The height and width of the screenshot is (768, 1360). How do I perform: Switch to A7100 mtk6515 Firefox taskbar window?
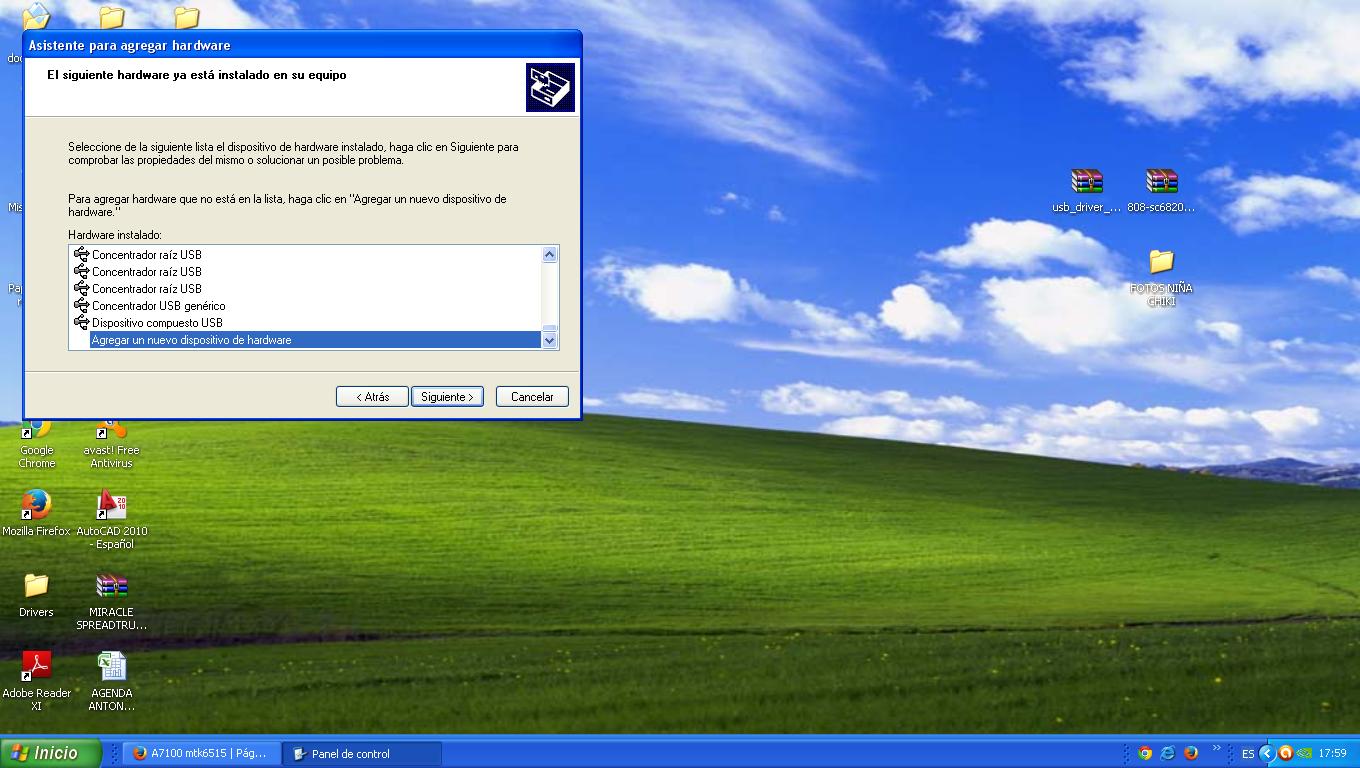202,753
